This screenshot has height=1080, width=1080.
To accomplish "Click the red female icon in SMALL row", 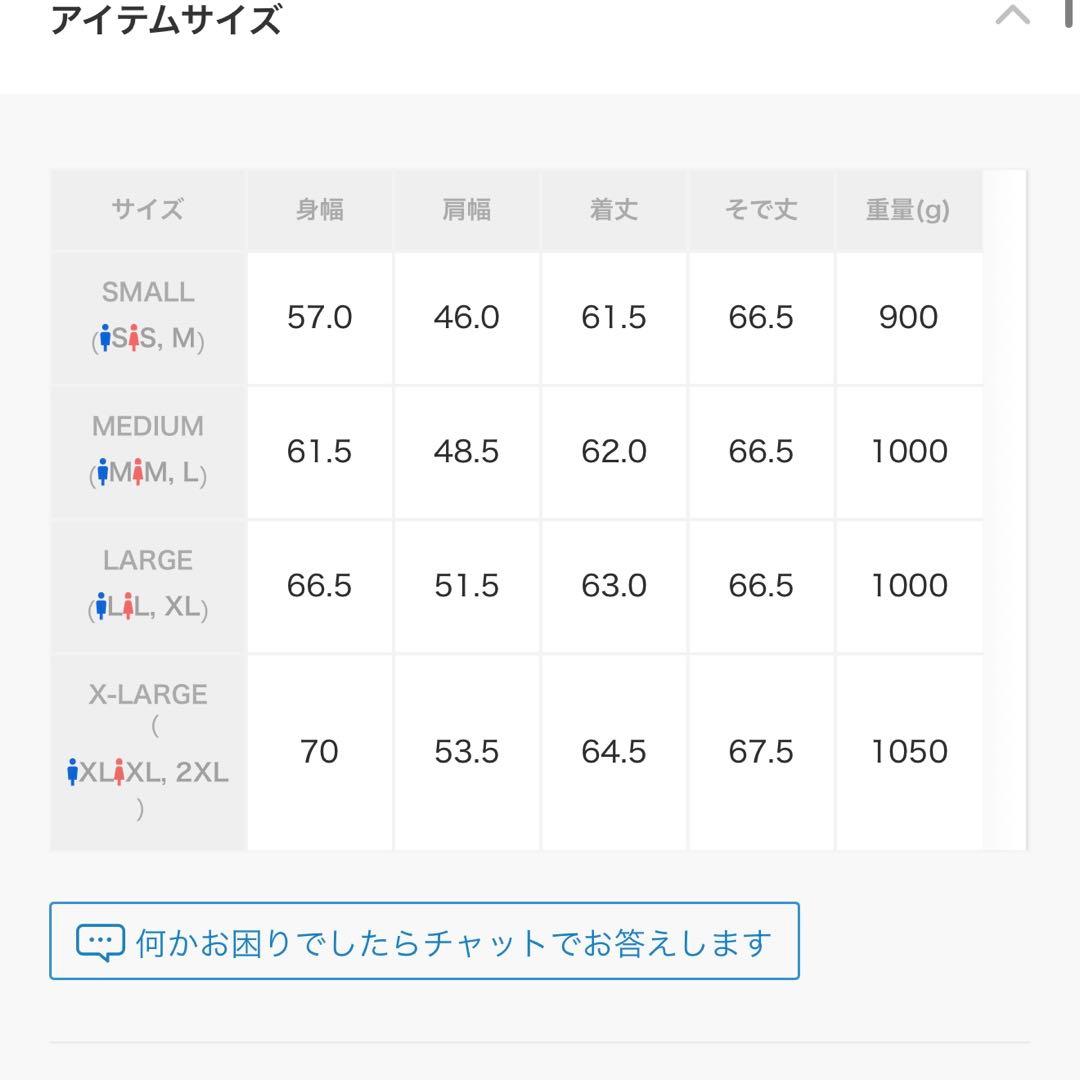I will (x=133, y=340).
